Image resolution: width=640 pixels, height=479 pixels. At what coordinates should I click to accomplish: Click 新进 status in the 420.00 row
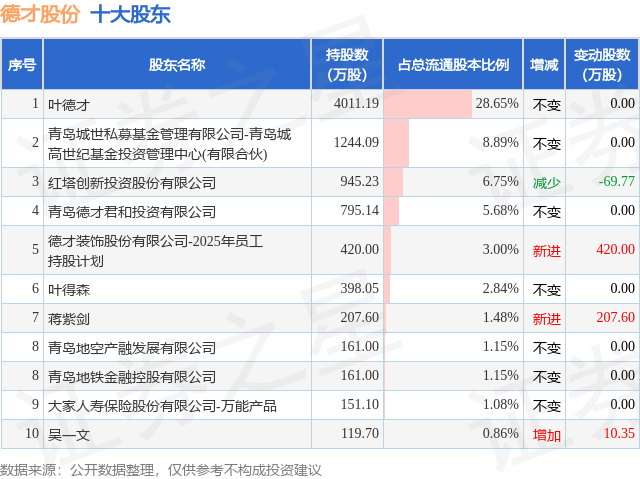(x=547, y=251)
